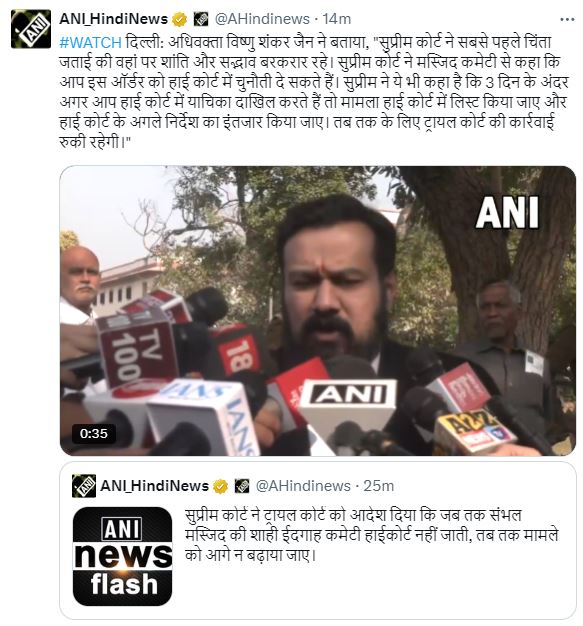Open the tweet via the 14m timestamp
583x626 pixels.
tap(337, 19)
